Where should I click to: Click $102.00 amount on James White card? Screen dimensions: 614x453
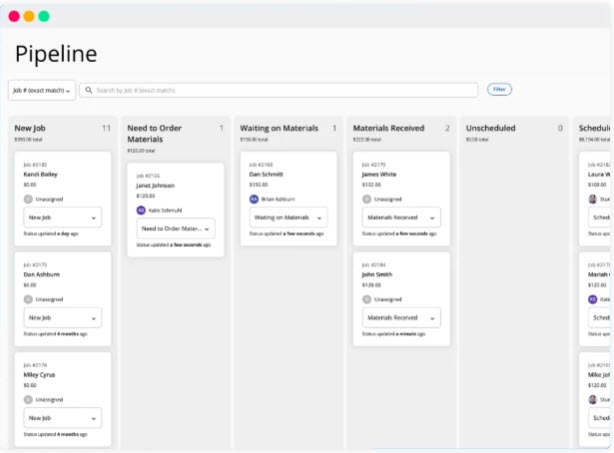click(x=371, y=184)
